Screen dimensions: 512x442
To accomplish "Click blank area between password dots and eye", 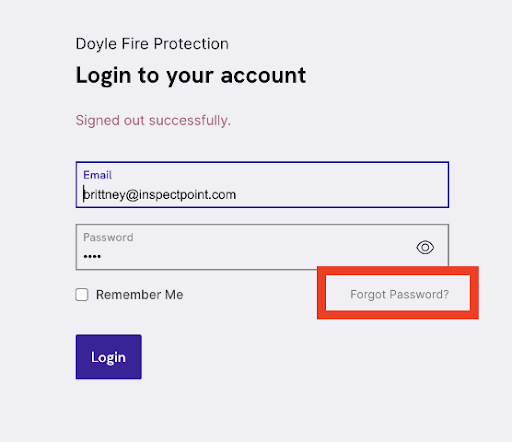I will (257, 256).
